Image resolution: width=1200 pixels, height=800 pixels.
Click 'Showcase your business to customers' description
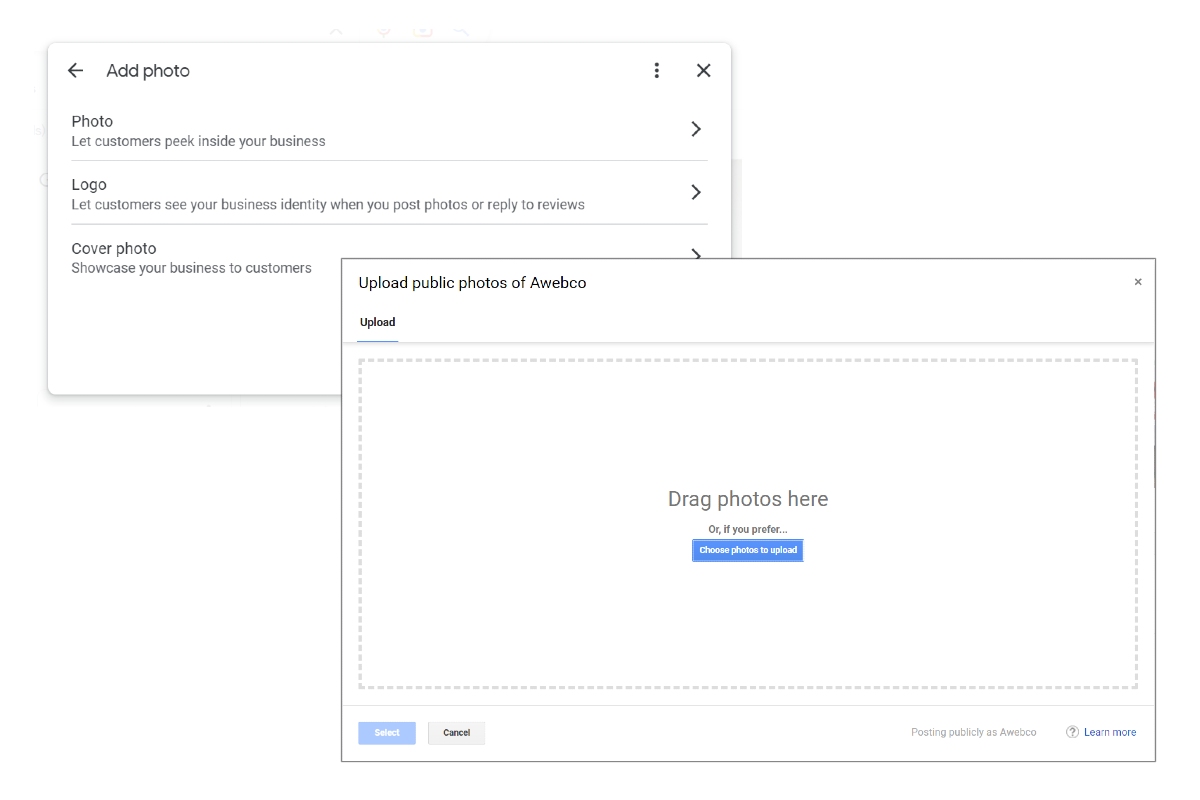click(191, 268)
